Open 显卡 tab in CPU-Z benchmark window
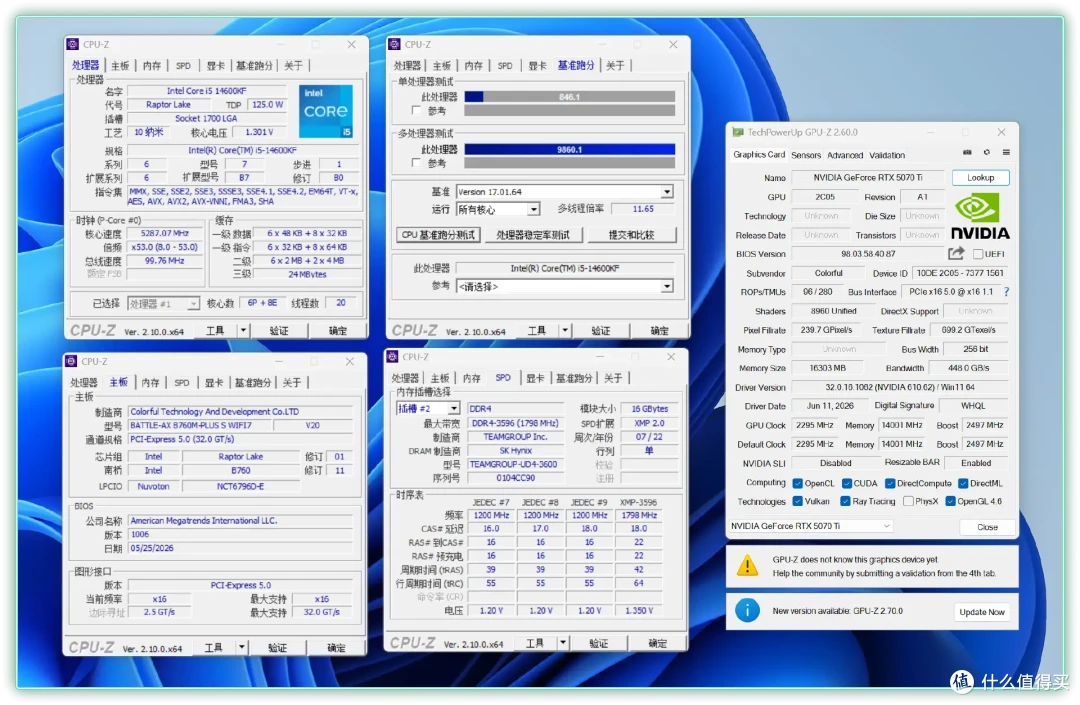 point(537,65)
